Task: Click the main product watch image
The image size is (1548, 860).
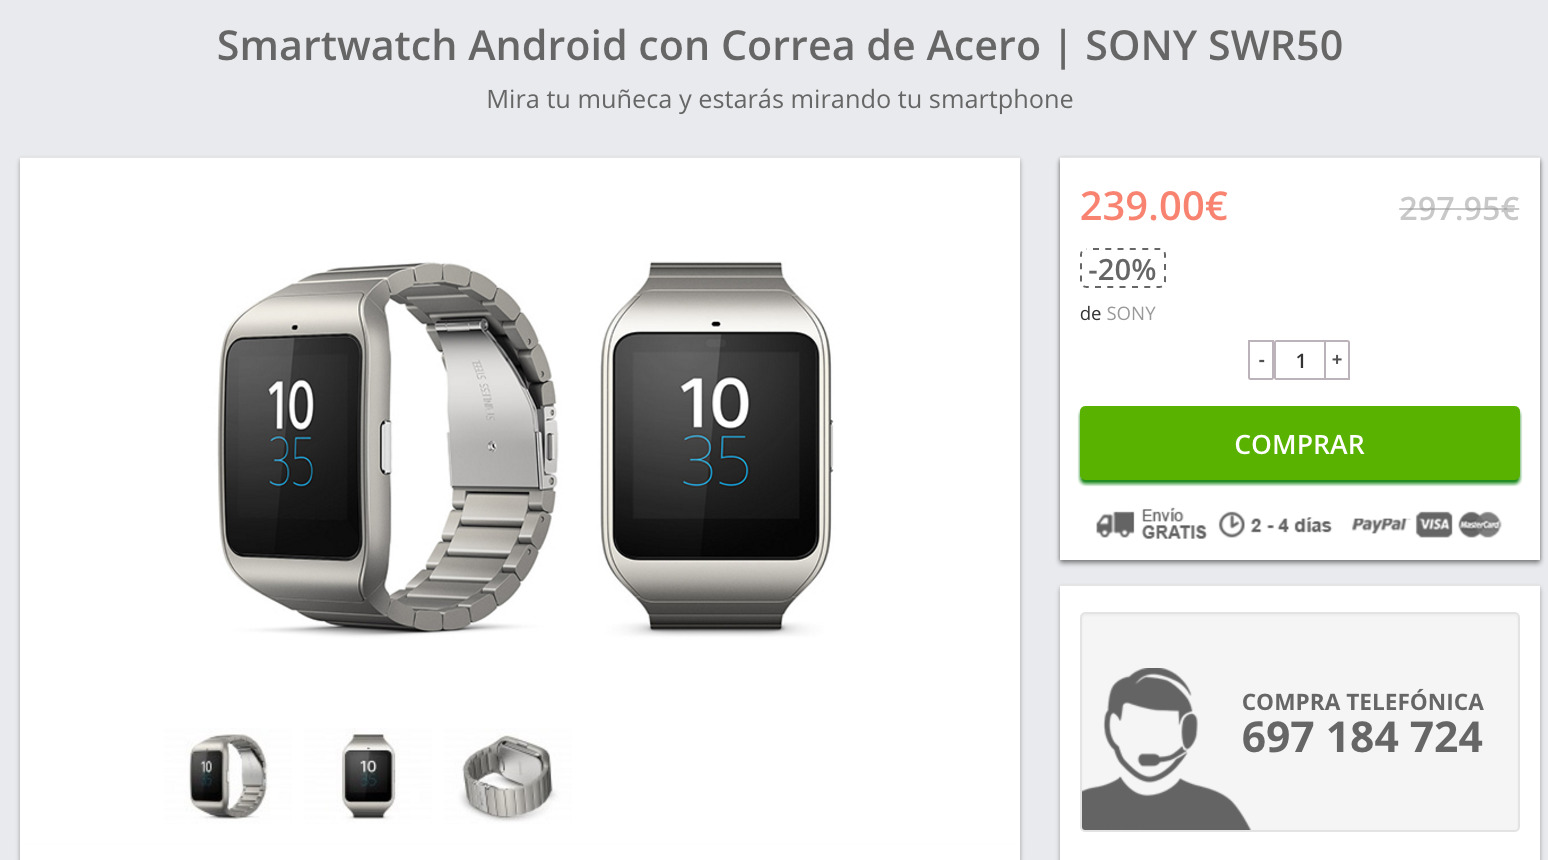Action: tap(527, 447)
